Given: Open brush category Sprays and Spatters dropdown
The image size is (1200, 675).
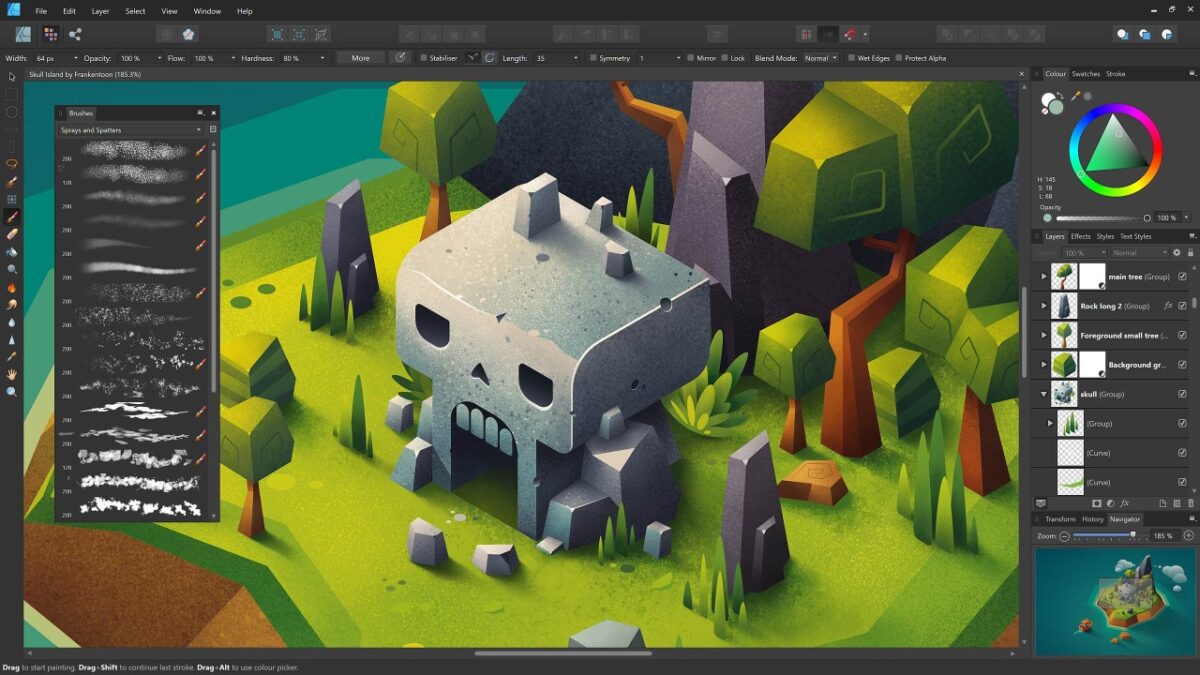Looking at the screenshot, I should click(x=130, y=130).
